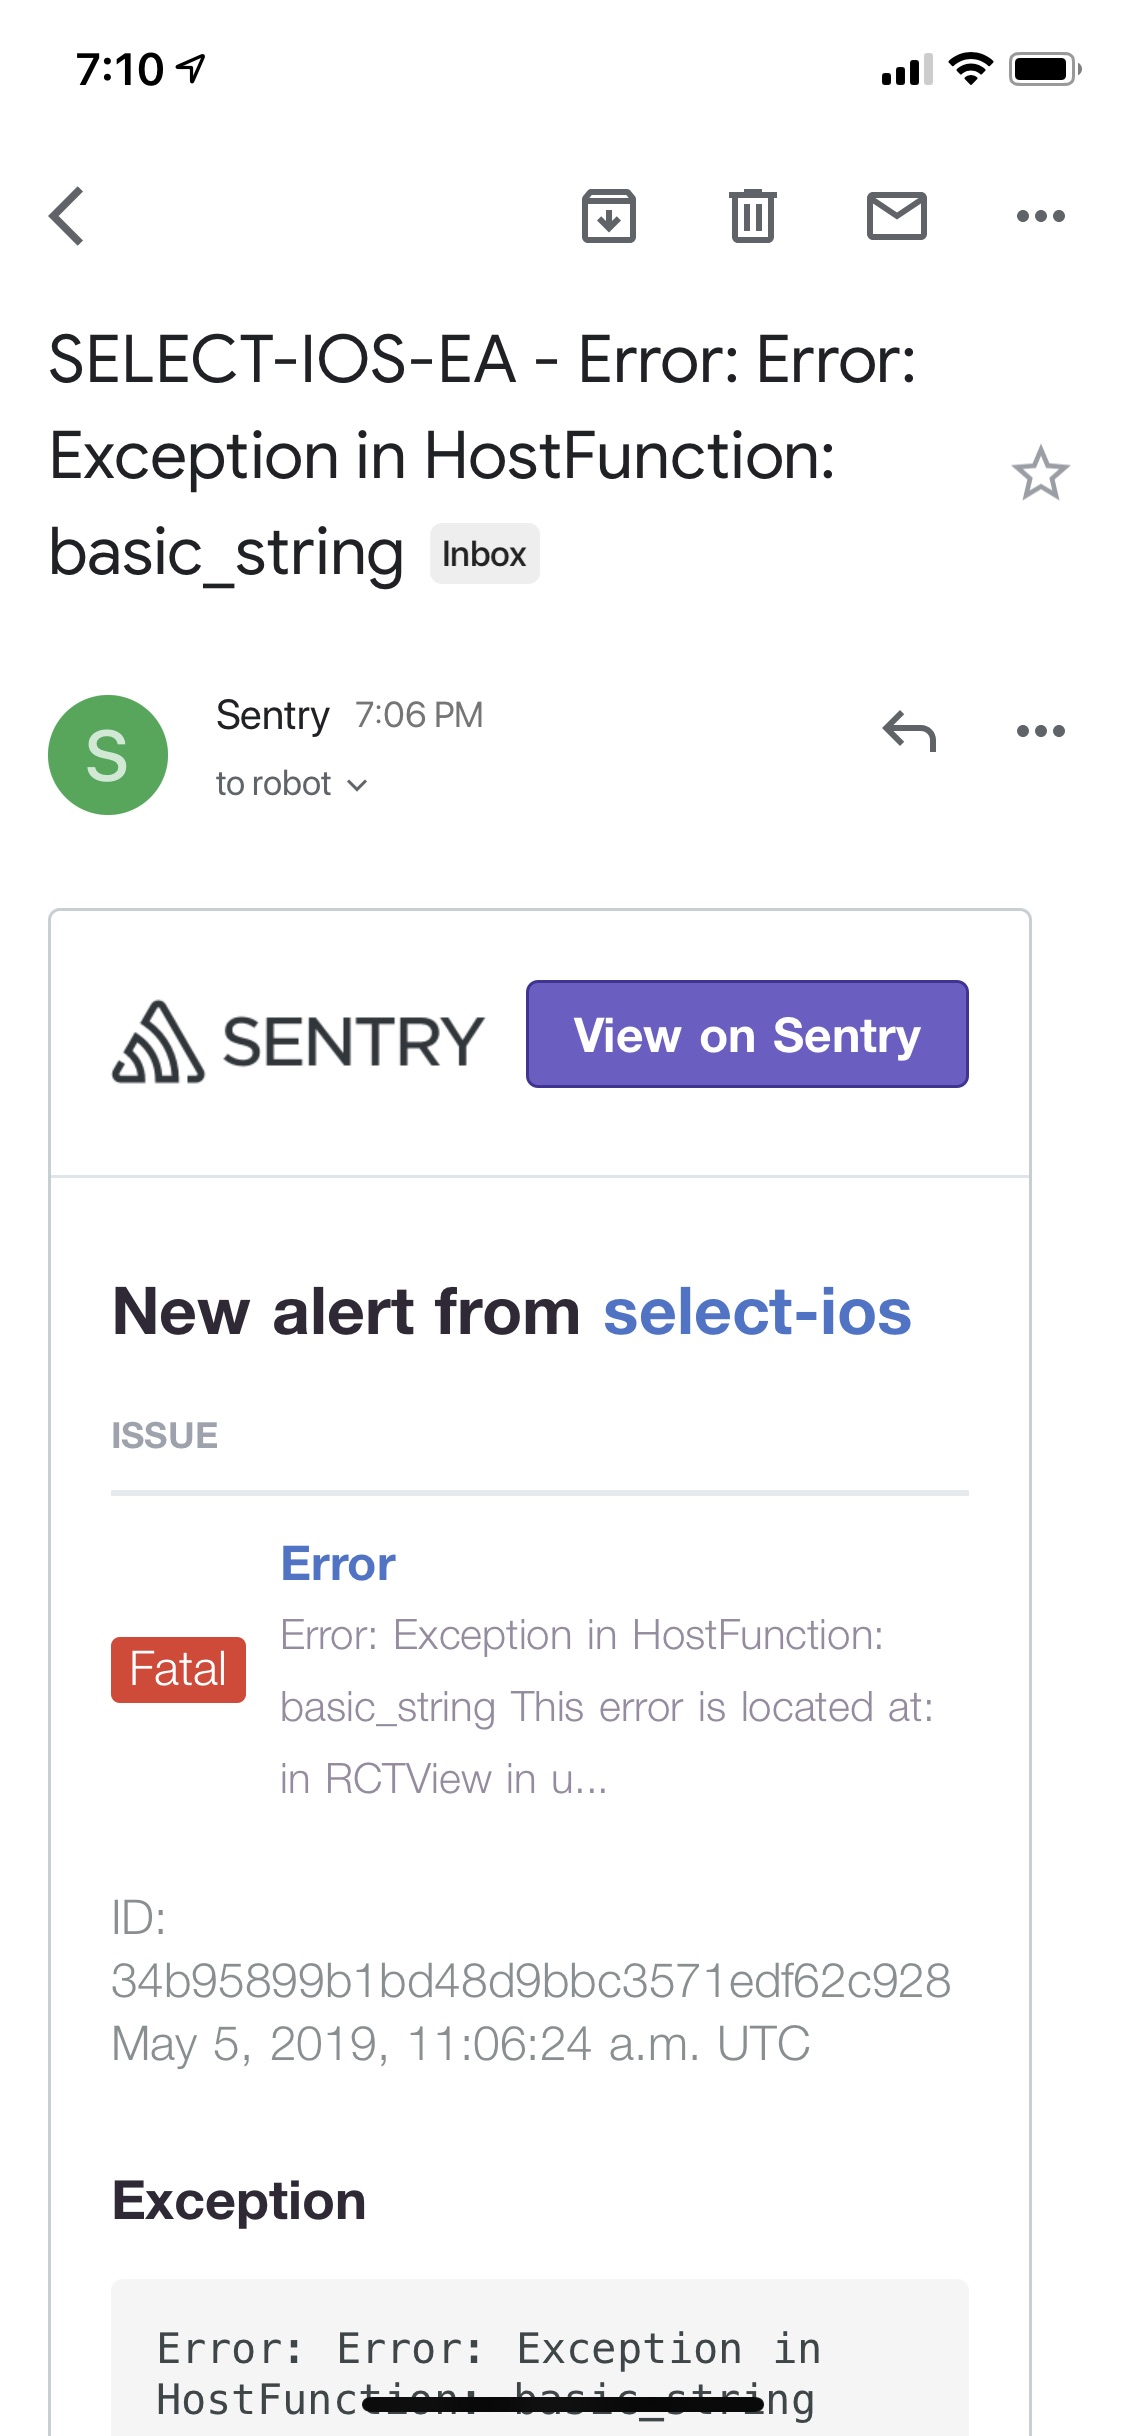Screen dimensions: 1125x2436
Task: Tap the email subject title
Action: (x=480, y=456)
